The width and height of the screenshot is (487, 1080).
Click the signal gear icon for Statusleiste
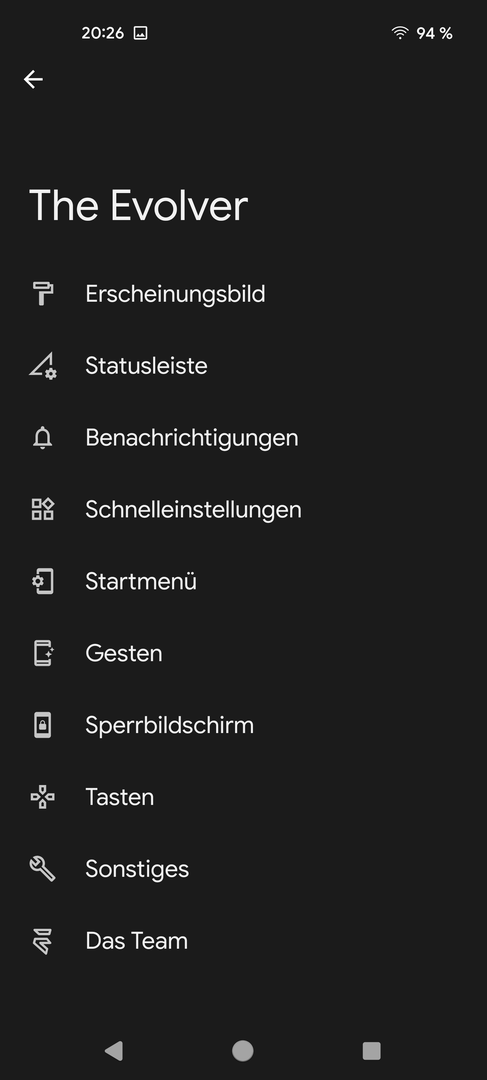(43, 366)
